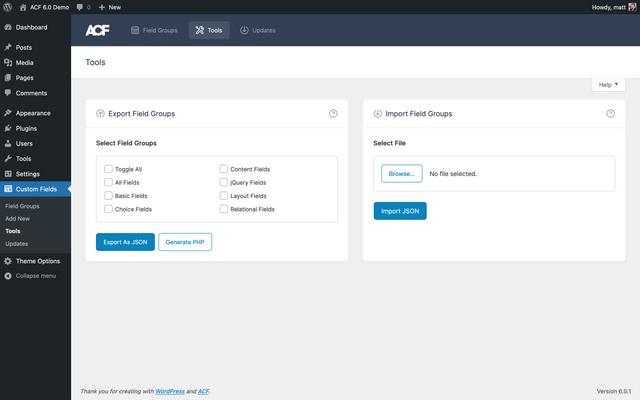640x400 pixels.
Task: Open Add New in Custom Fields submenu
Action: 18,219
